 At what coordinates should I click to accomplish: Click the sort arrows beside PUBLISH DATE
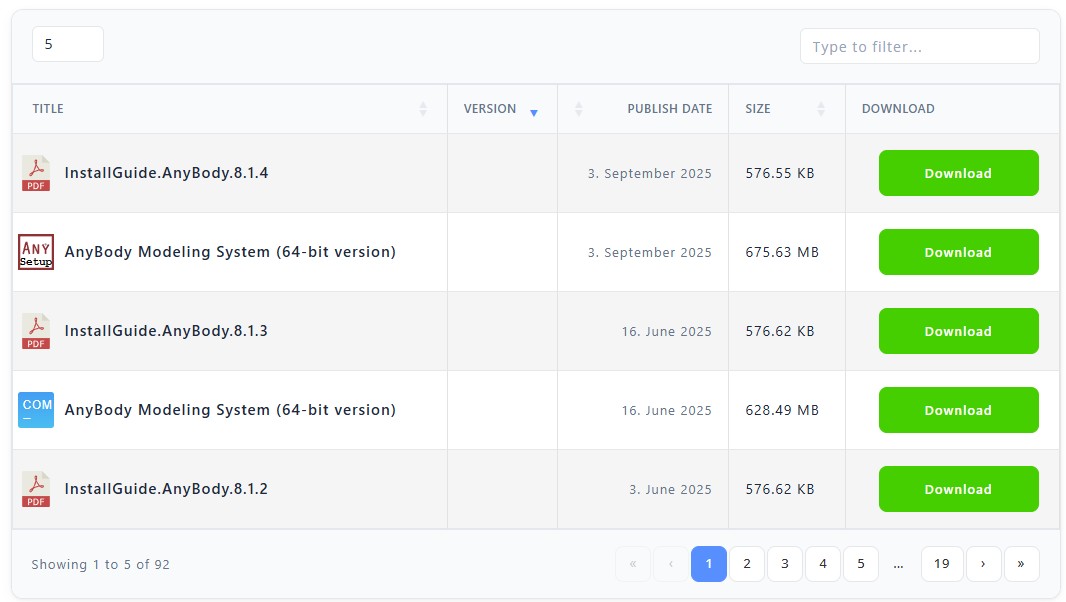coord(578,108)
